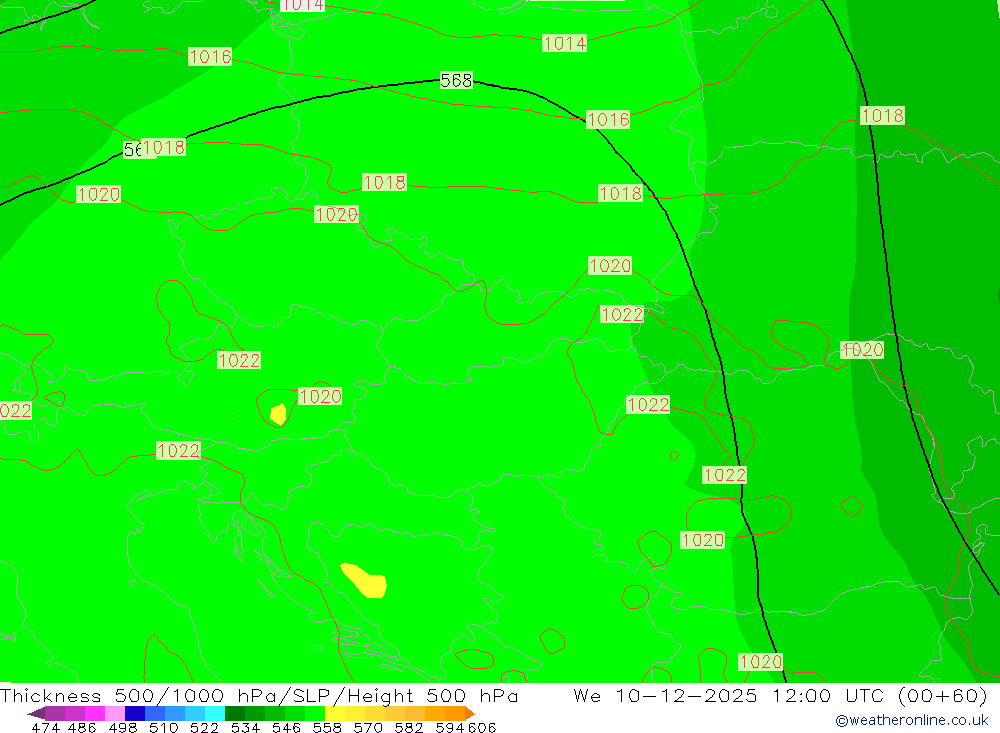Click the black 568 height contour label

point(456,80)
